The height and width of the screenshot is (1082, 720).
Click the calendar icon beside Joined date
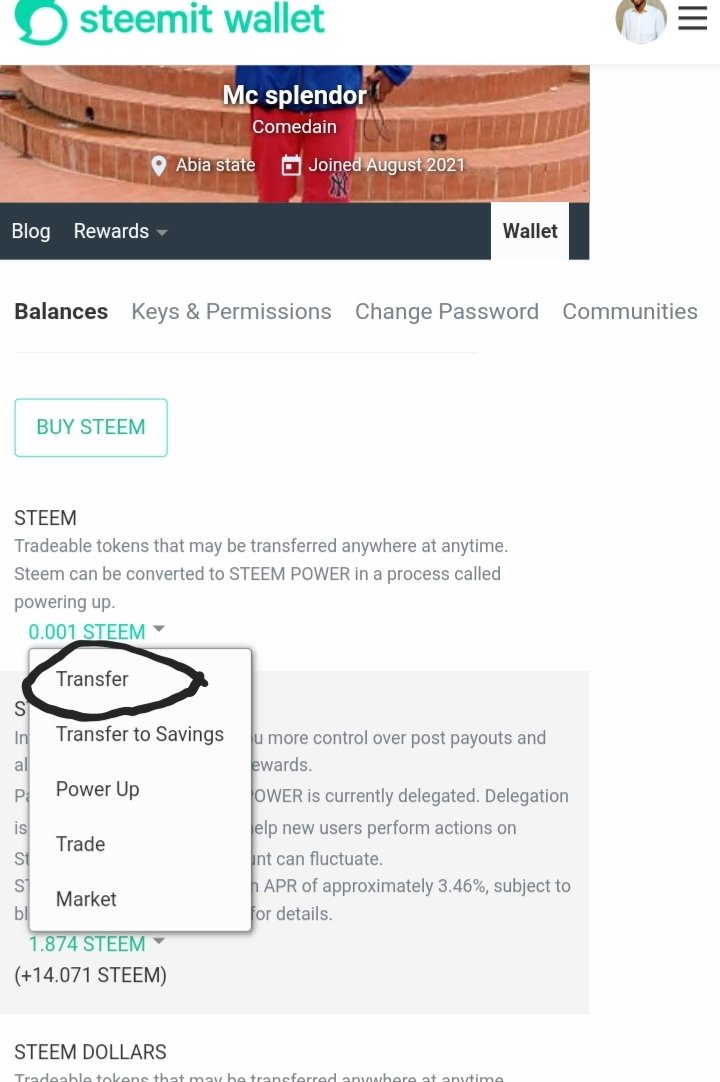(291, 166)
